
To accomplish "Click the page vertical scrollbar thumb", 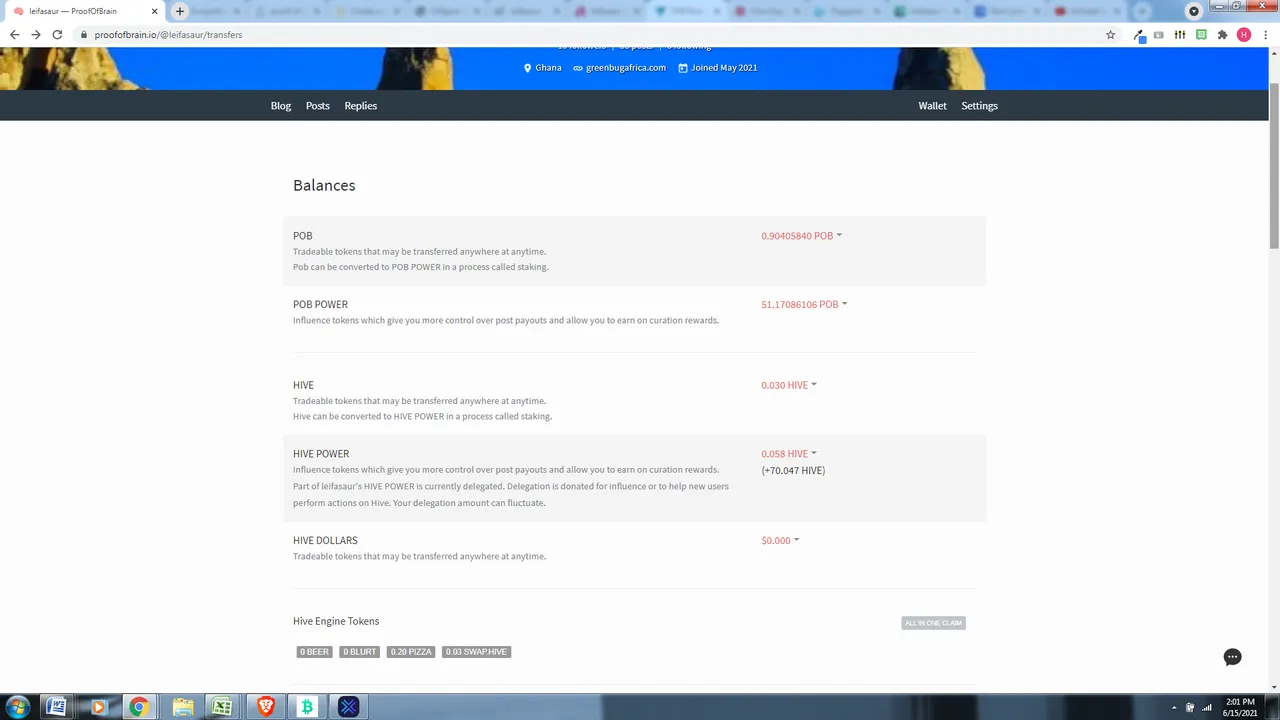I will pyautogui.click(x=1274, y=167).
